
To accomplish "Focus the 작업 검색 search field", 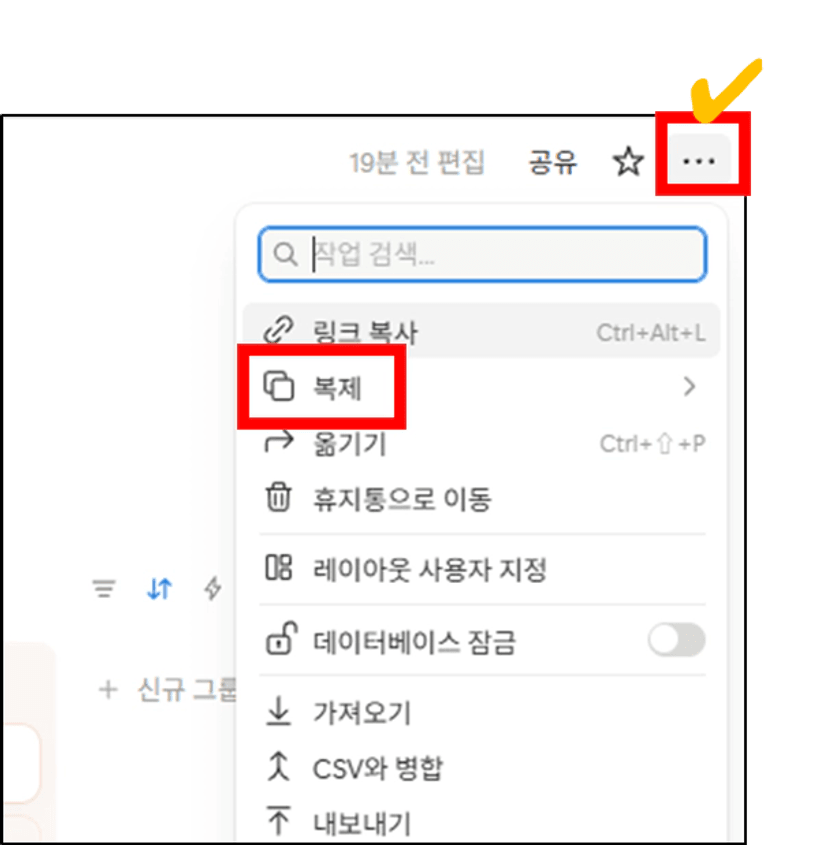I will click(482, 254).
